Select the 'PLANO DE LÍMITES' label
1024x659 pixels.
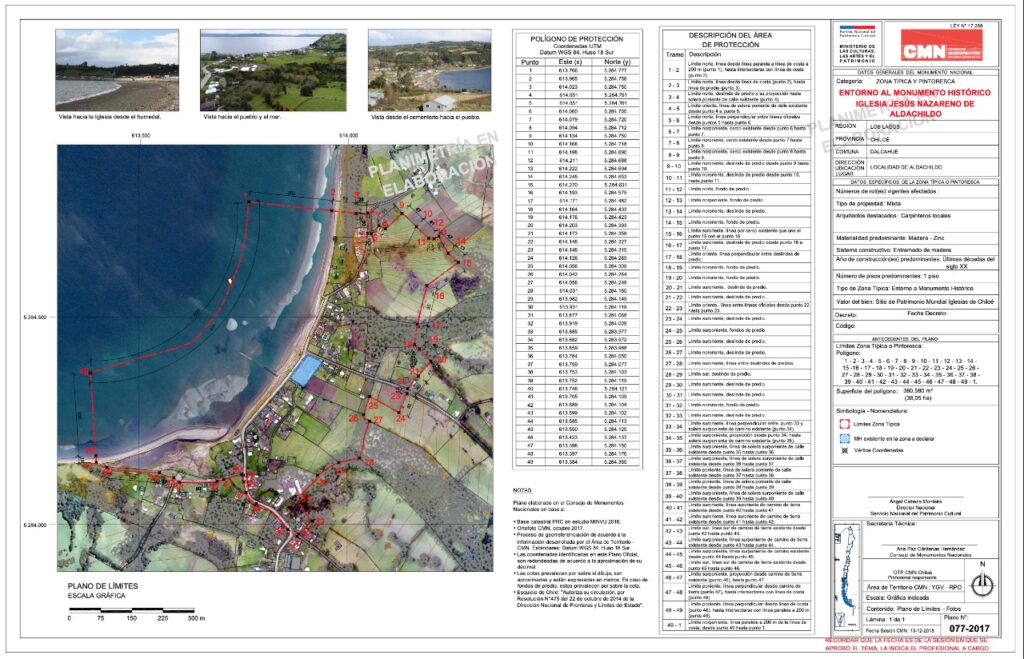[103, 586]
